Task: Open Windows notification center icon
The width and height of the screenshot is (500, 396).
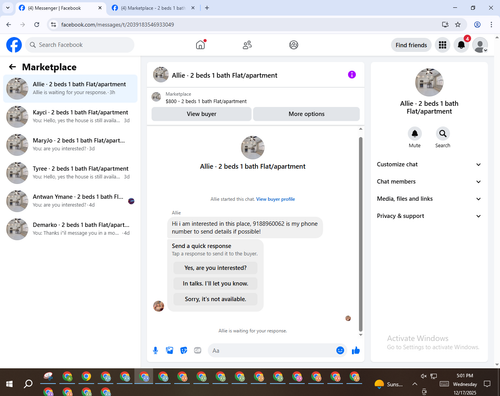Action: tap(487, 384)
